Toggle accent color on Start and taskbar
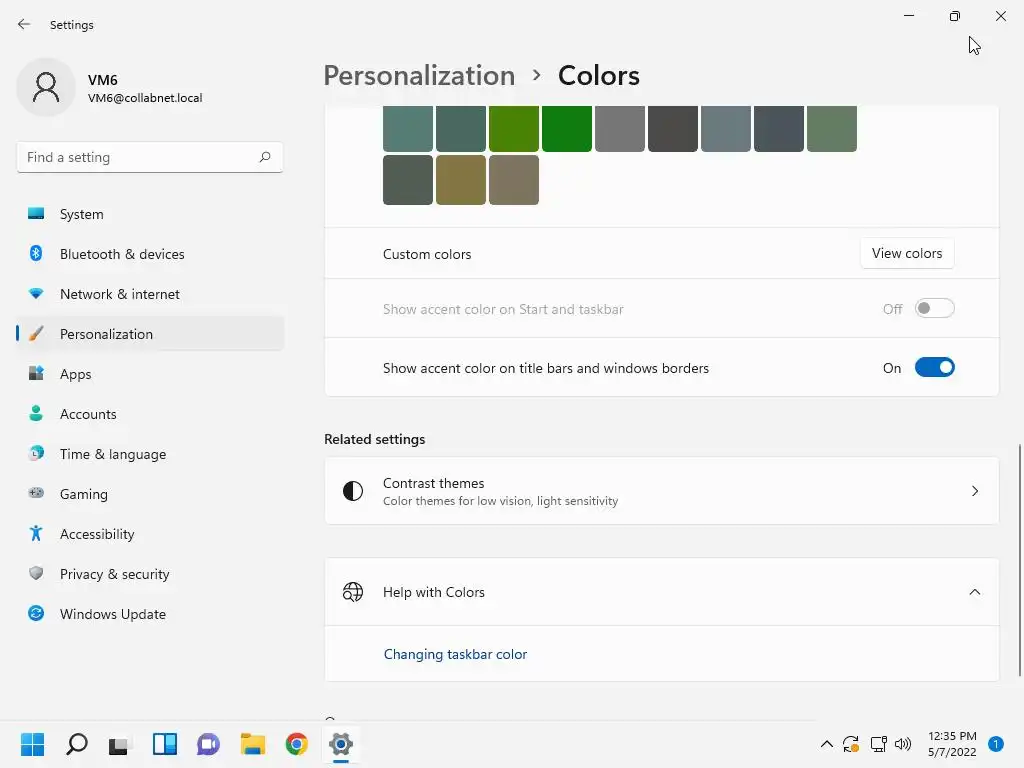The width and height of the screenshot is (1024, 768). [935, 308]
